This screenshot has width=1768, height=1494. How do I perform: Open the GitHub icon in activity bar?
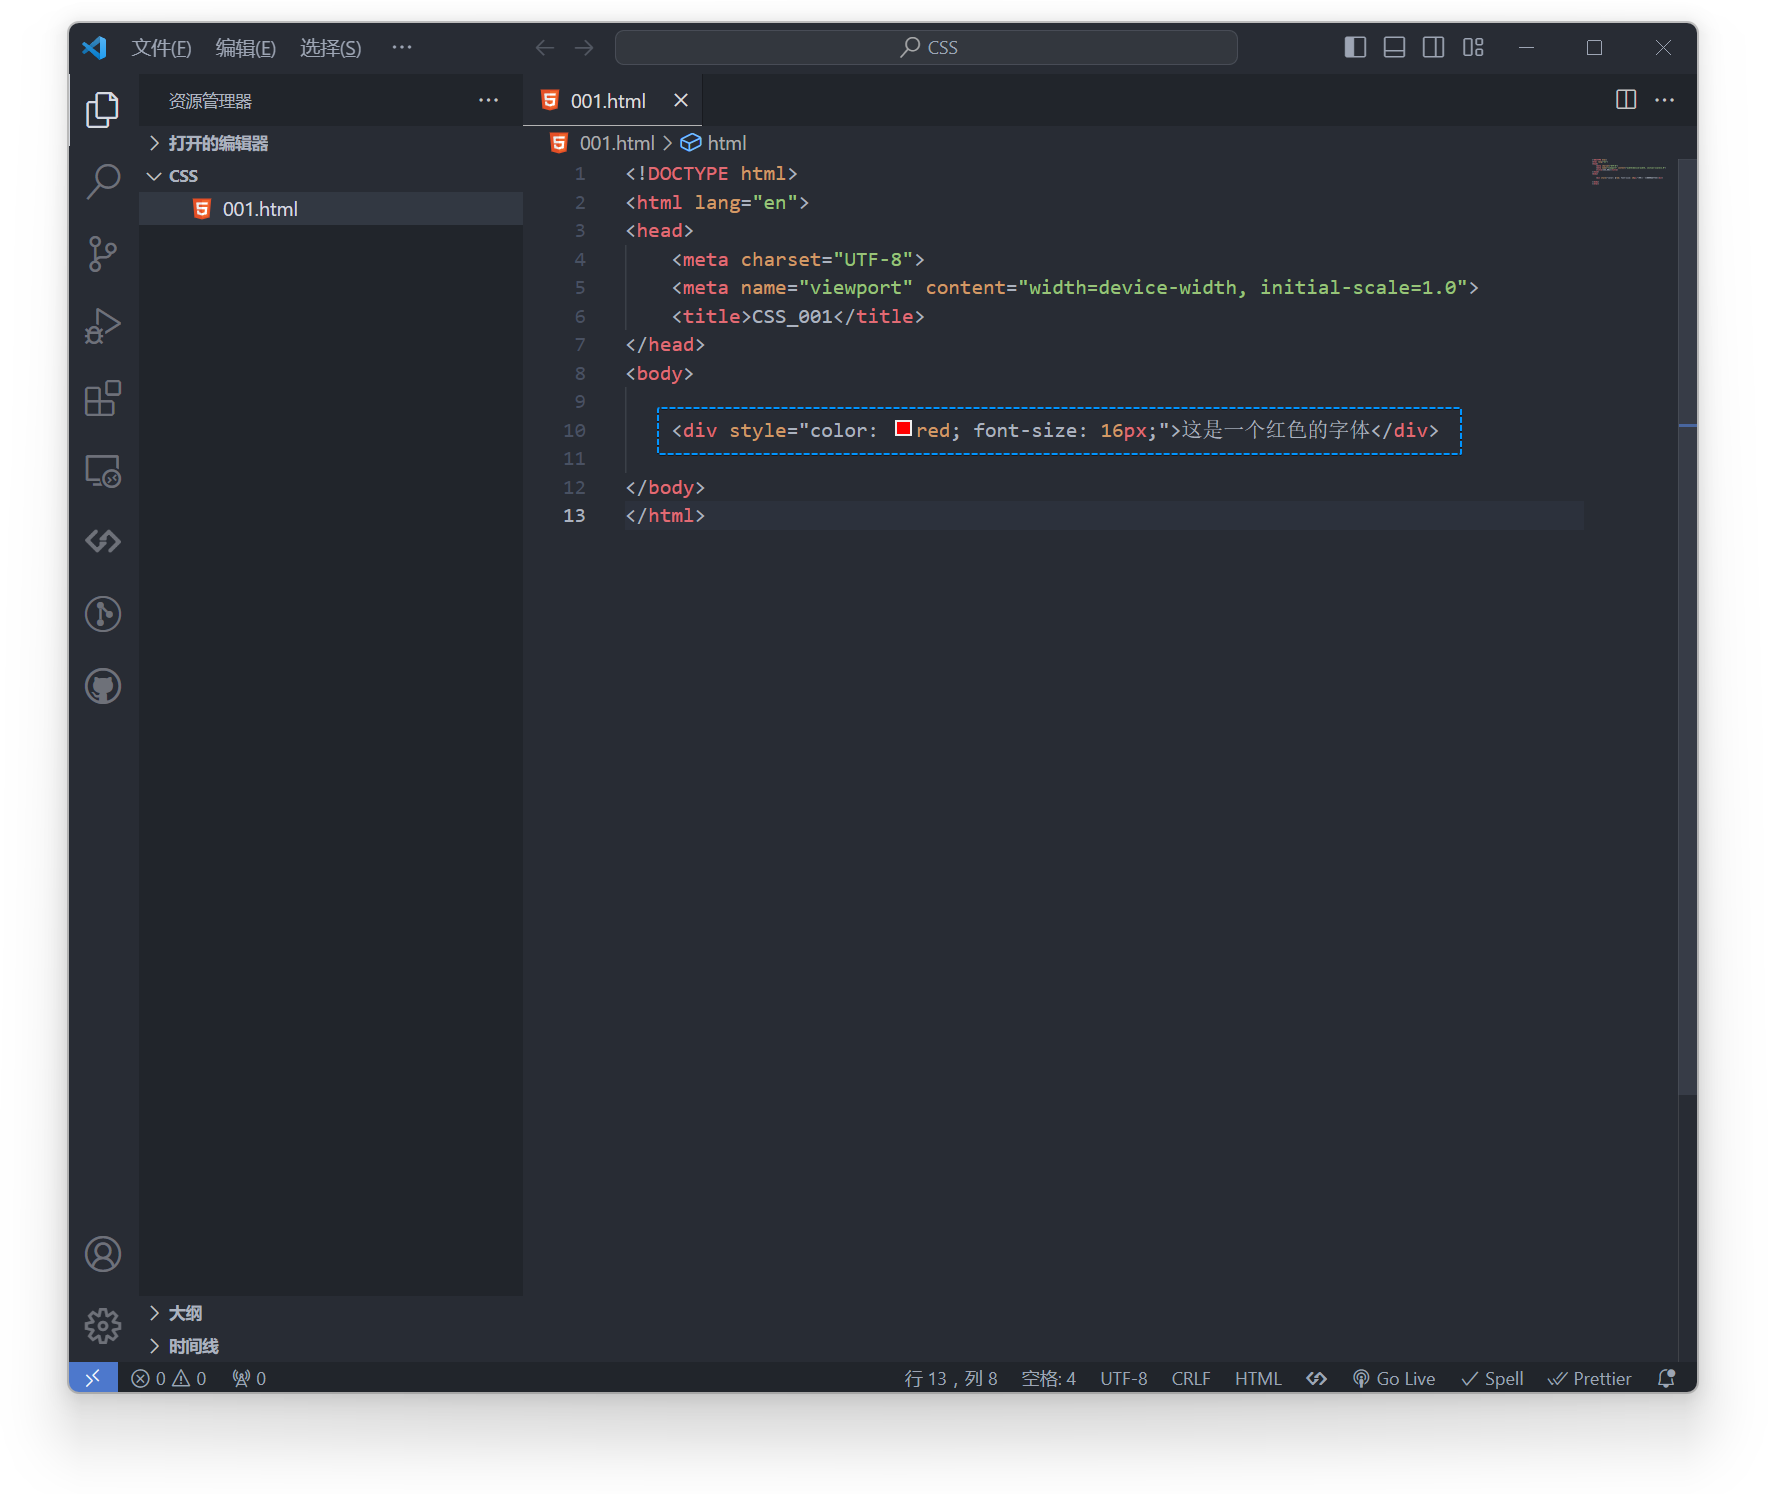pyautogui.click(x=103, y=687)
